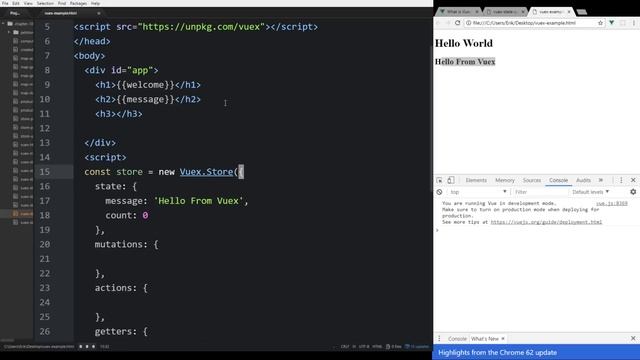Click the file path in Atom status bar
The image size is (640, 360).
39,347
